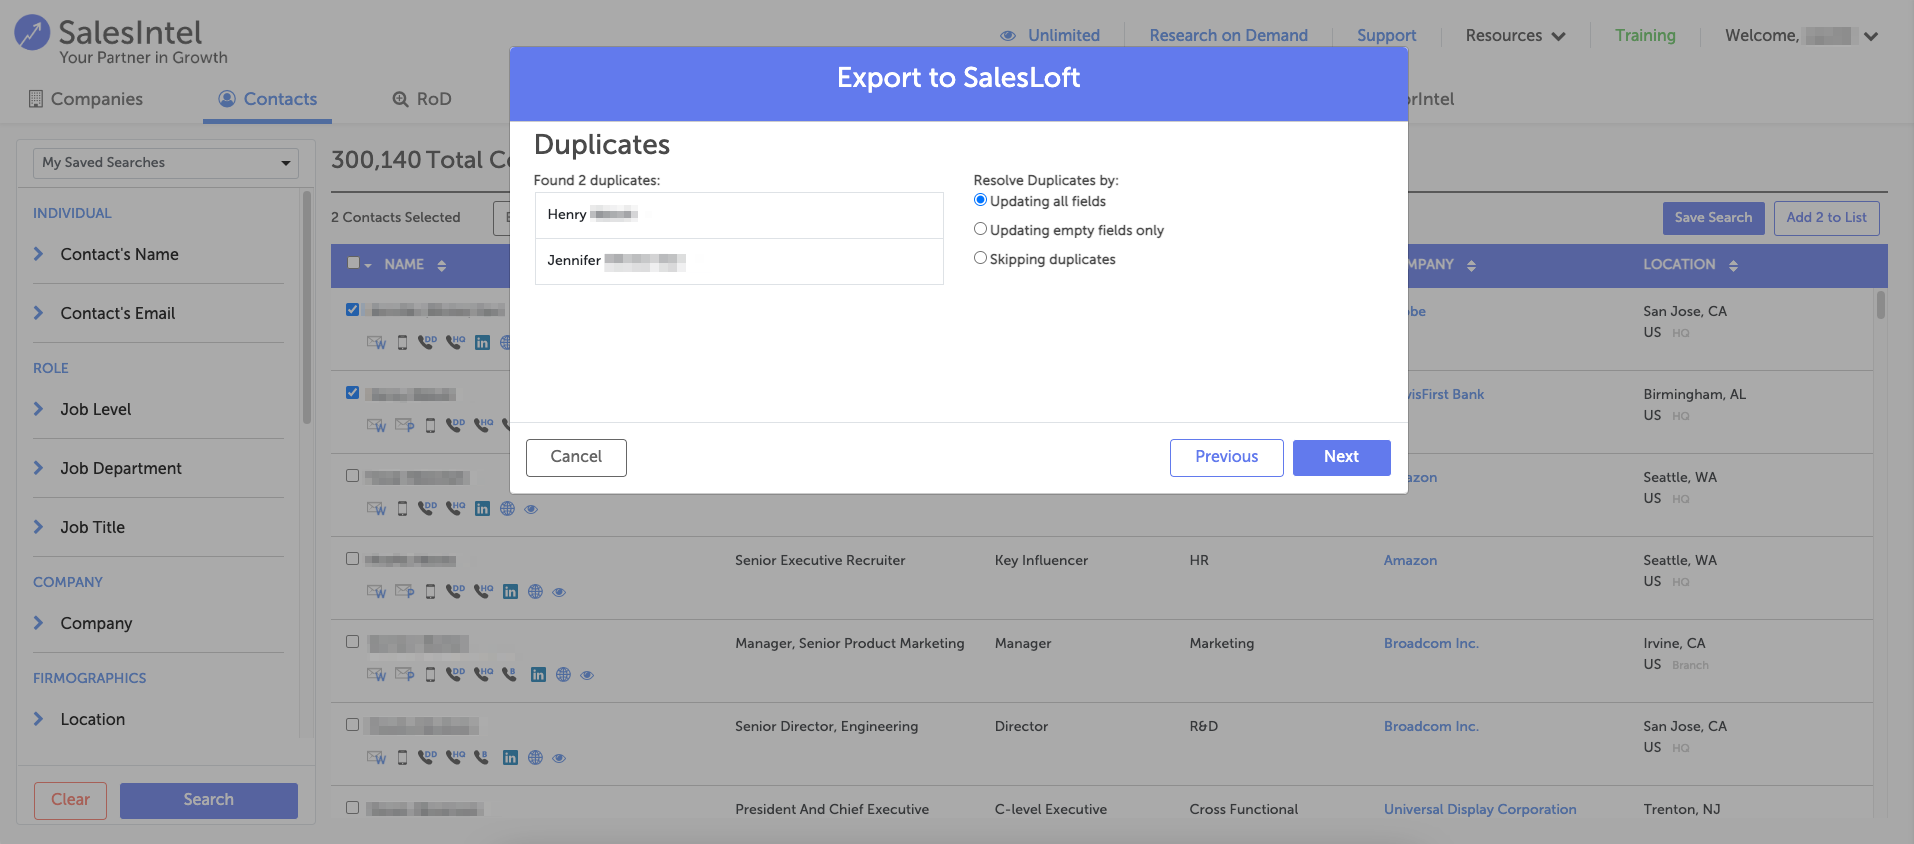
Task: Check the Senior Director, Engineering row checkbox
Action: pos(352,725)
